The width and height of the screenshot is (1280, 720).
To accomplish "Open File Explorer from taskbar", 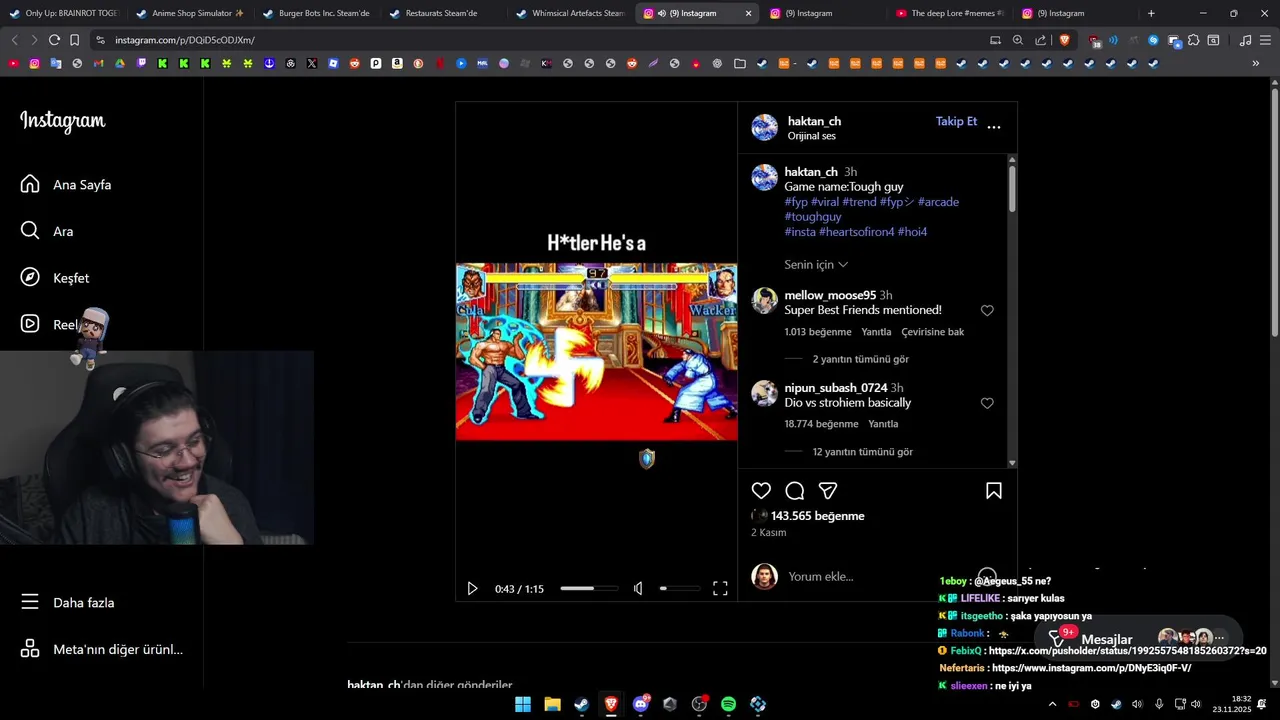I will point(552,704).
